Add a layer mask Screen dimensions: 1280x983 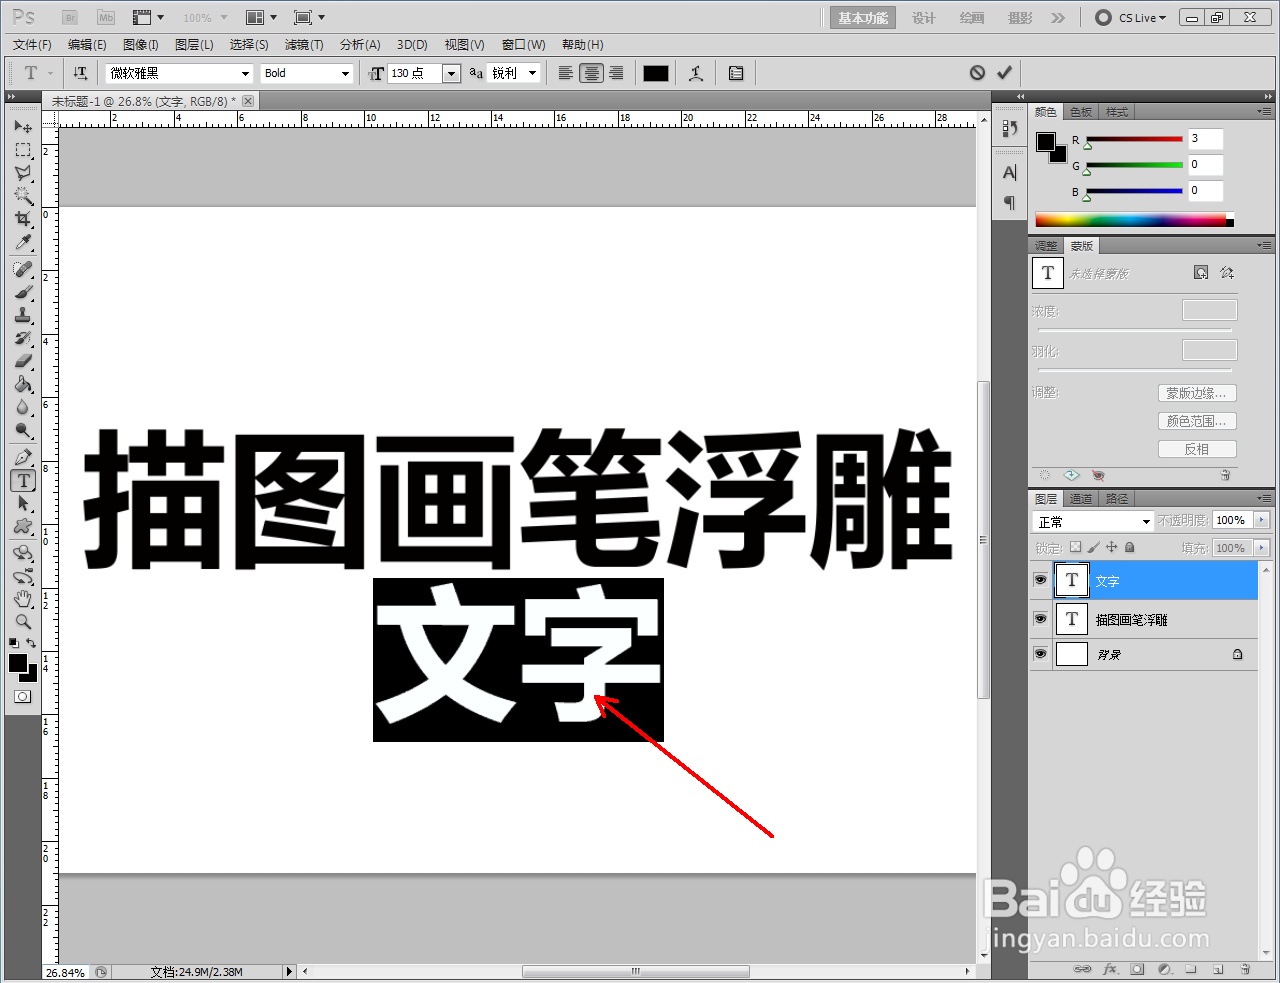click(x=1137, y=969)
